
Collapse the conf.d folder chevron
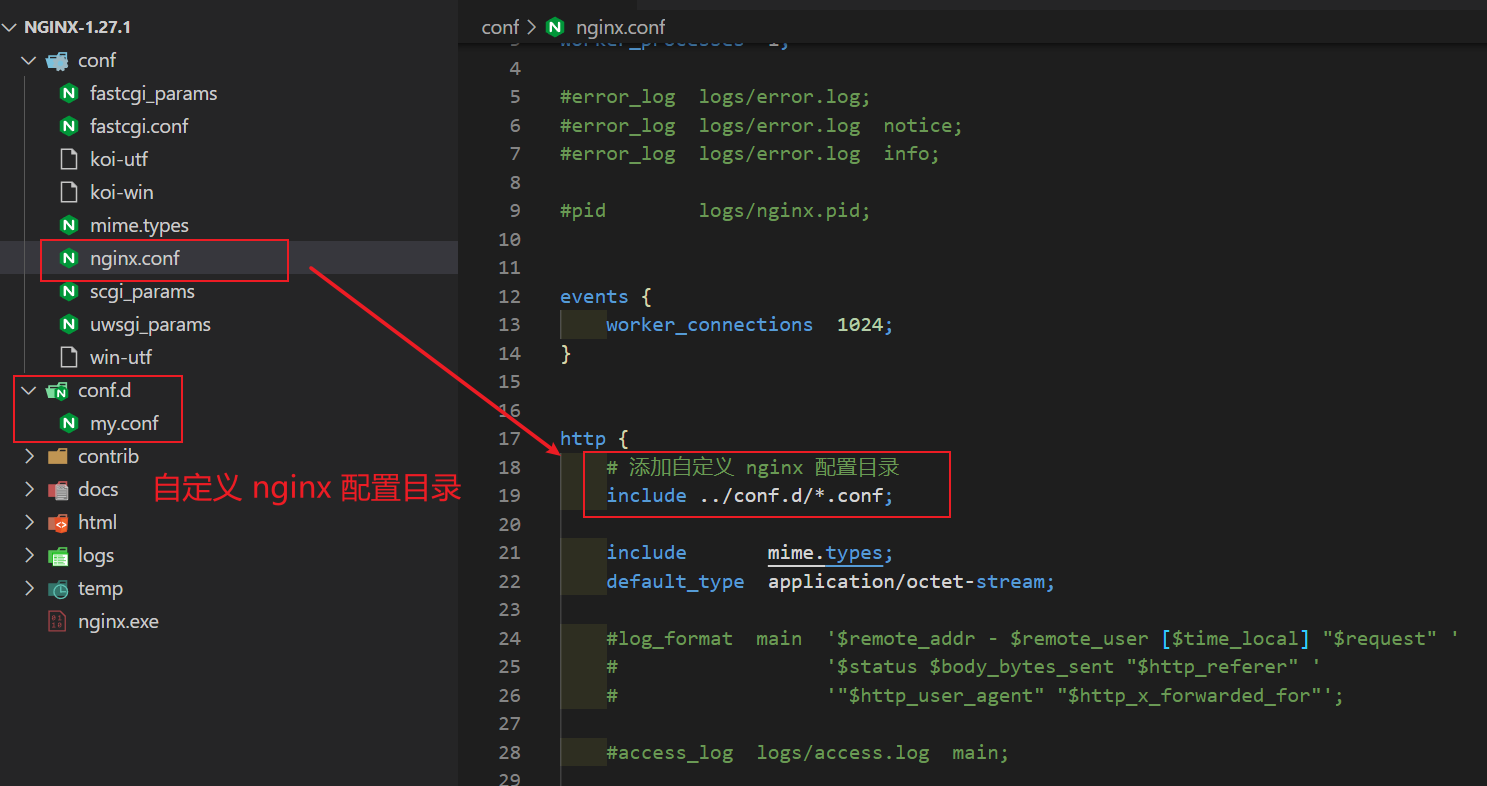coord(29,390)
